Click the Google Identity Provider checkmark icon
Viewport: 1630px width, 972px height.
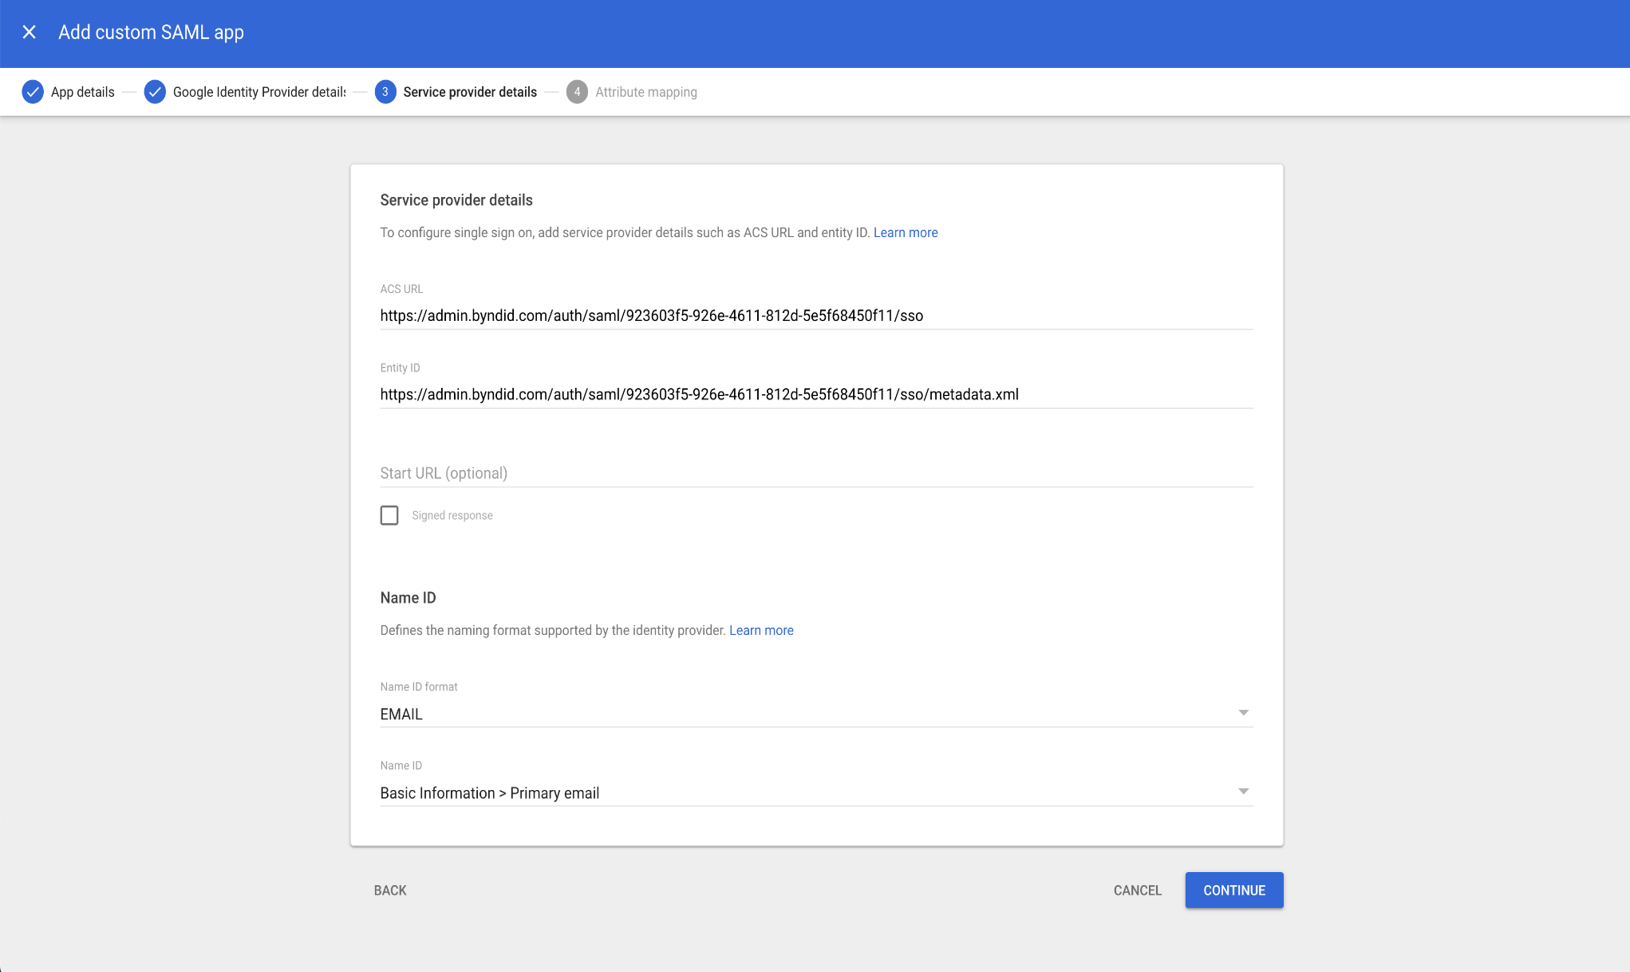[x=154, y=92]
